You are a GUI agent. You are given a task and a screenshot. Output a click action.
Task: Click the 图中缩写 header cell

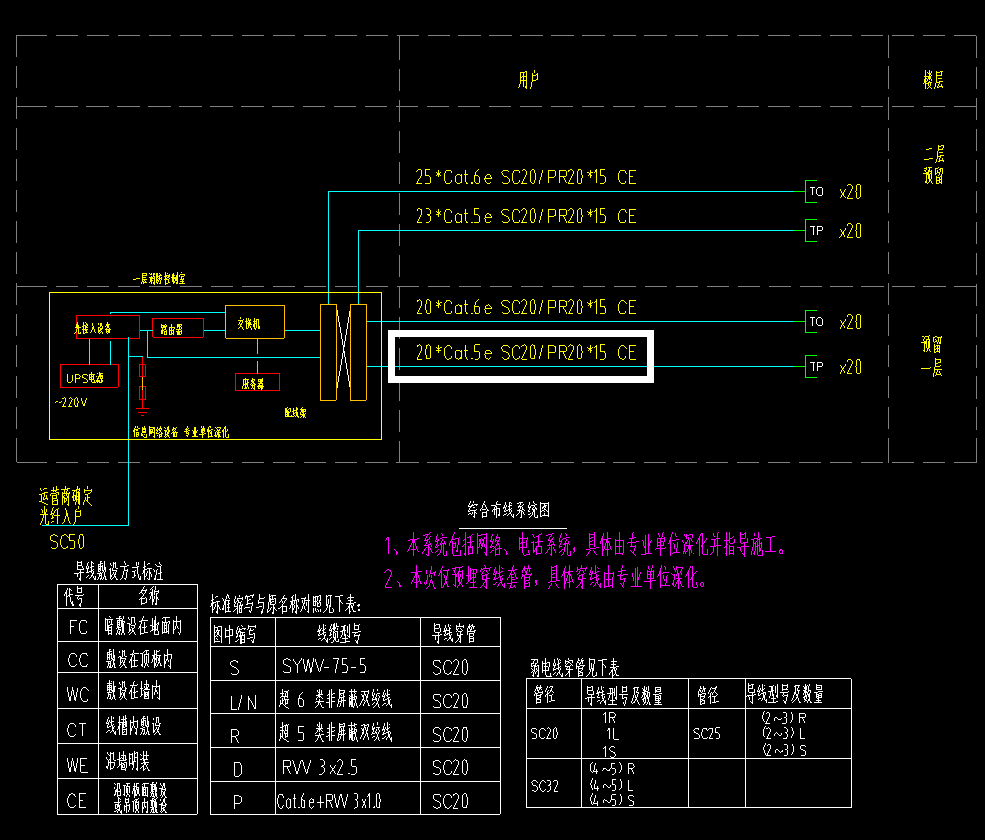point(243,633)
